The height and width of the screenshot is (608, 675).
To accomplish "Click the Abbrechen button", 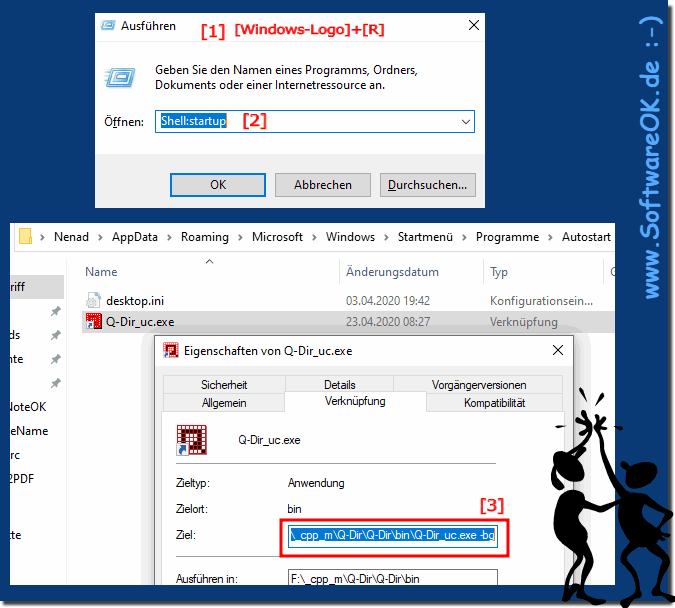I will pyautogui.click(x=323, y=185).
